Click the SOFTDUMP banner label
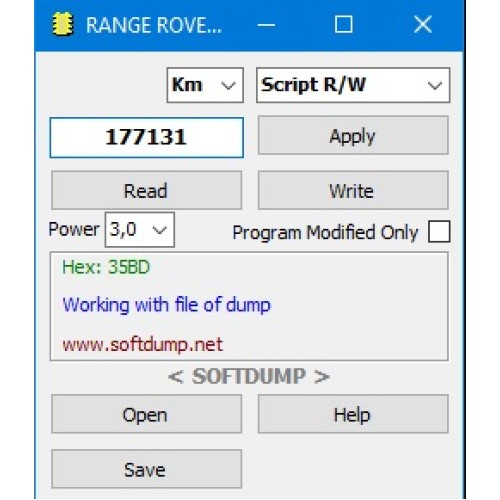Screen dimensions: 500x500 pos(249,376)
